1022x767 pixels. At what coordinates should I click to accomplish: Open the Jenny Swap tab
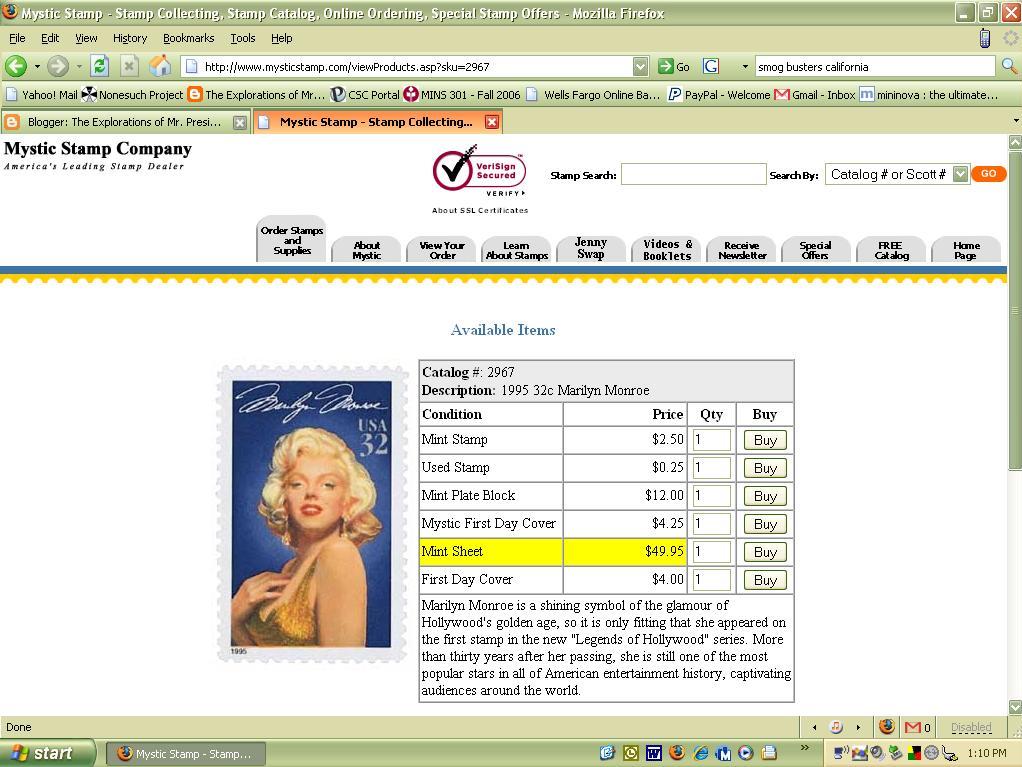[591, 249]
